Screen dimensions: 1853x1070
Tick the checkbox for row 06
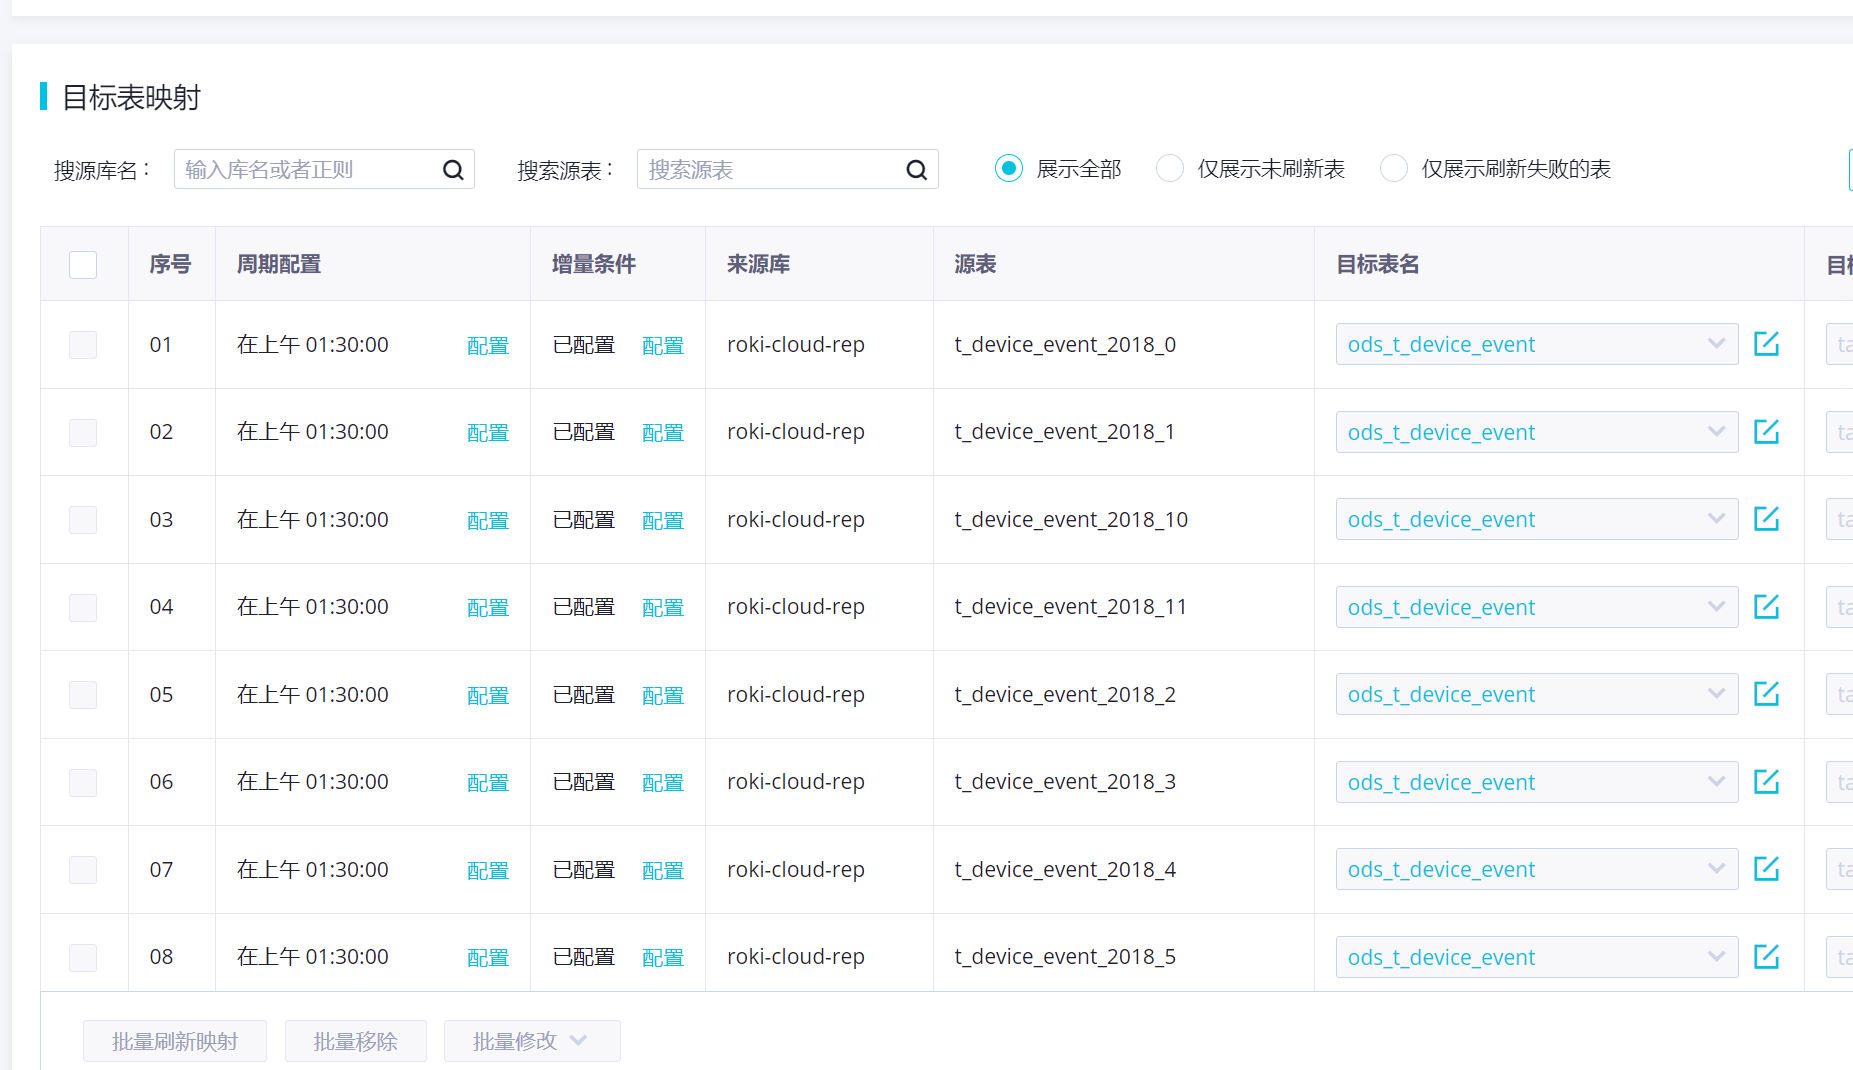(83, 783)
